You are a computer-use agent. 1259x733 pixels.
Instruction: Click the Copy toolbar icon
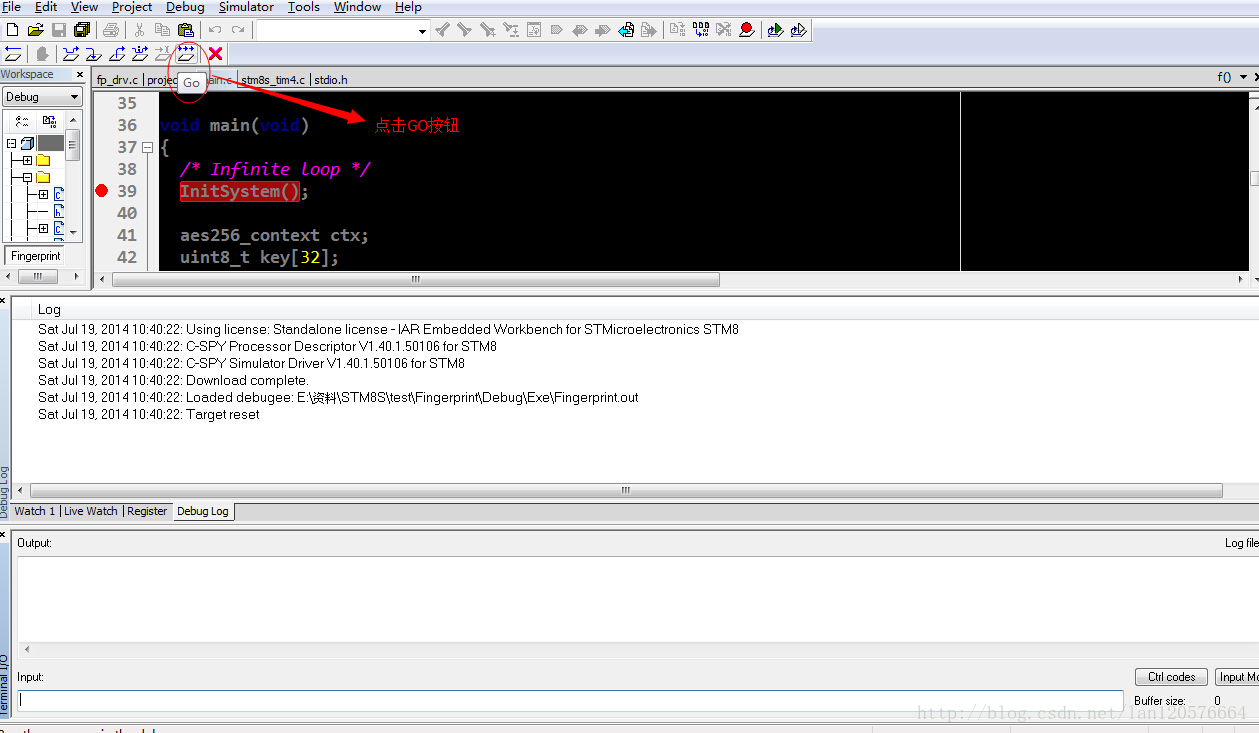point(162,30)
